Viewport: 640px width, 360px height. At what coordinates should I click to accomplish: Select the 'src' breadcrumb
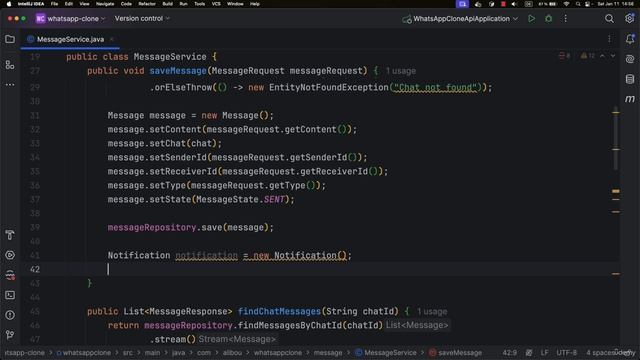[x=128, y=353]
